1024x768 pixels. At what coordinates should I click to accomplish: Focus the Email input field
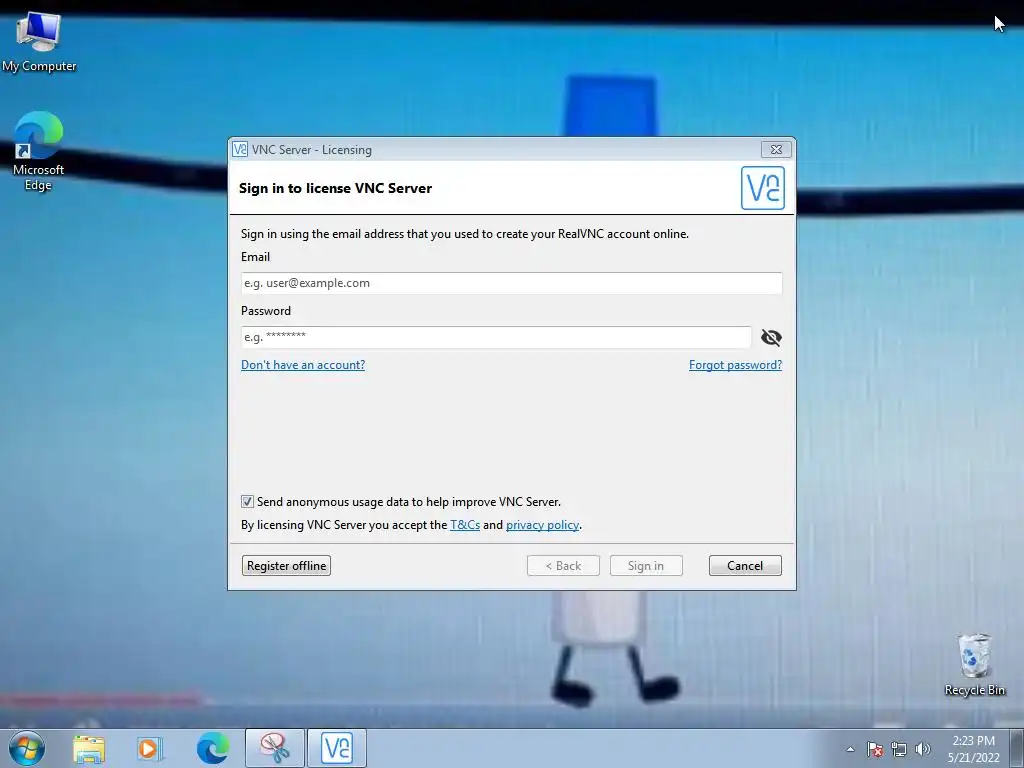pyautogui.click(x=511, y=283)
